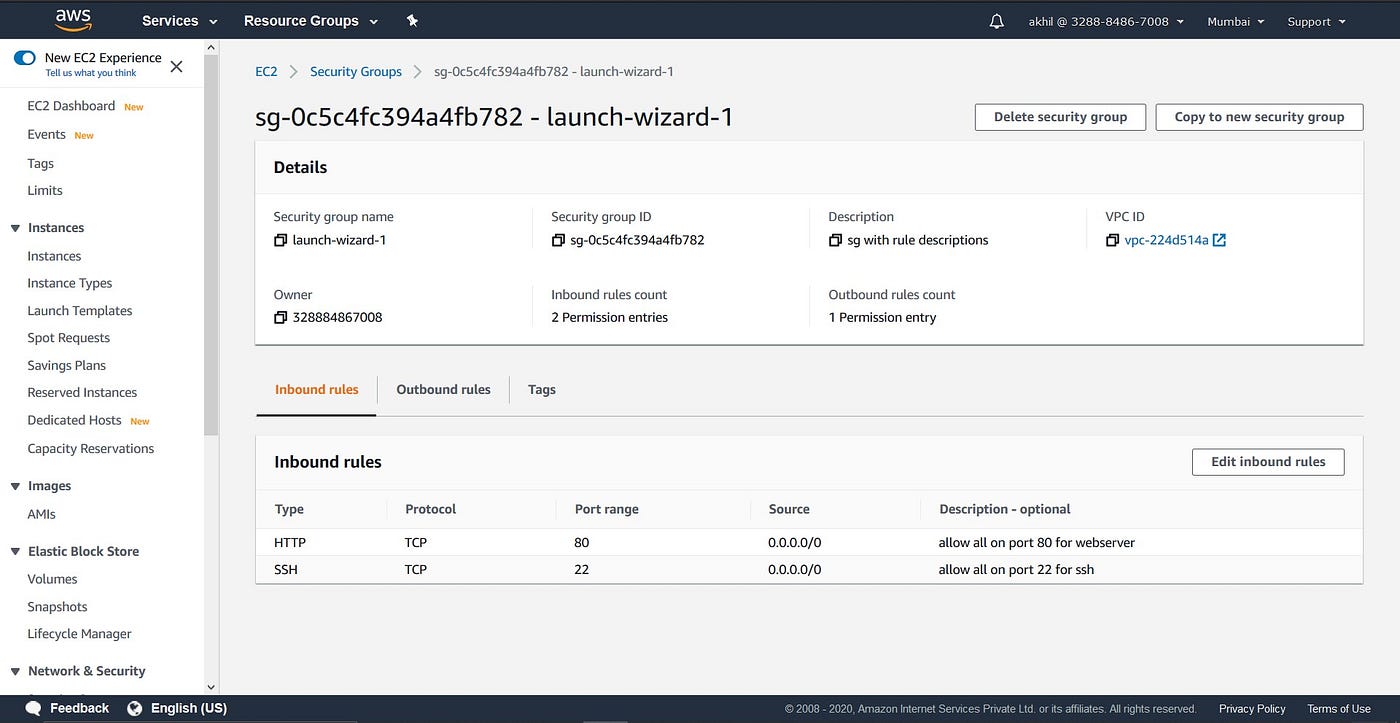Open the Support dropdown
This screenshot has width=1400, height=723.
point(1316,21)
